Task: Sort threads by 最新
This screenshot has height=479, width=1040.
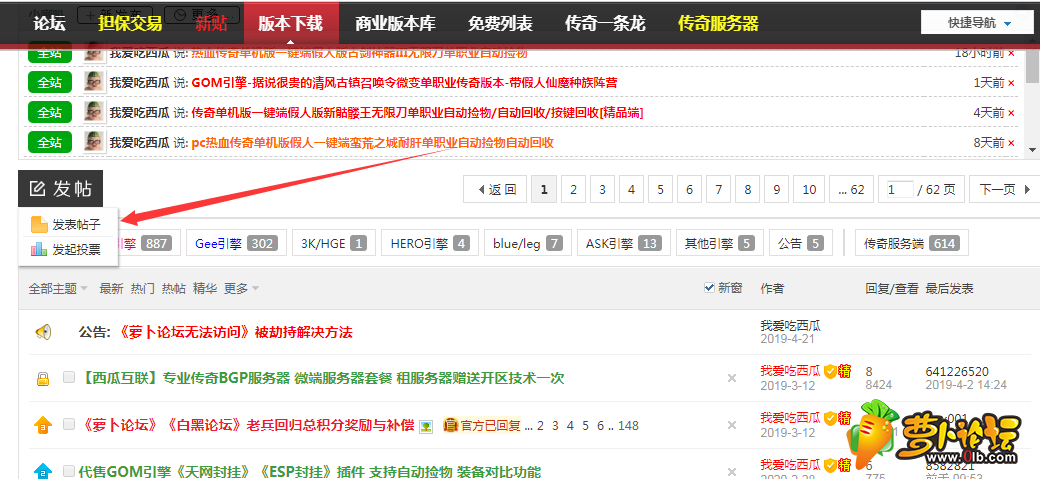Action: [111, 289]
